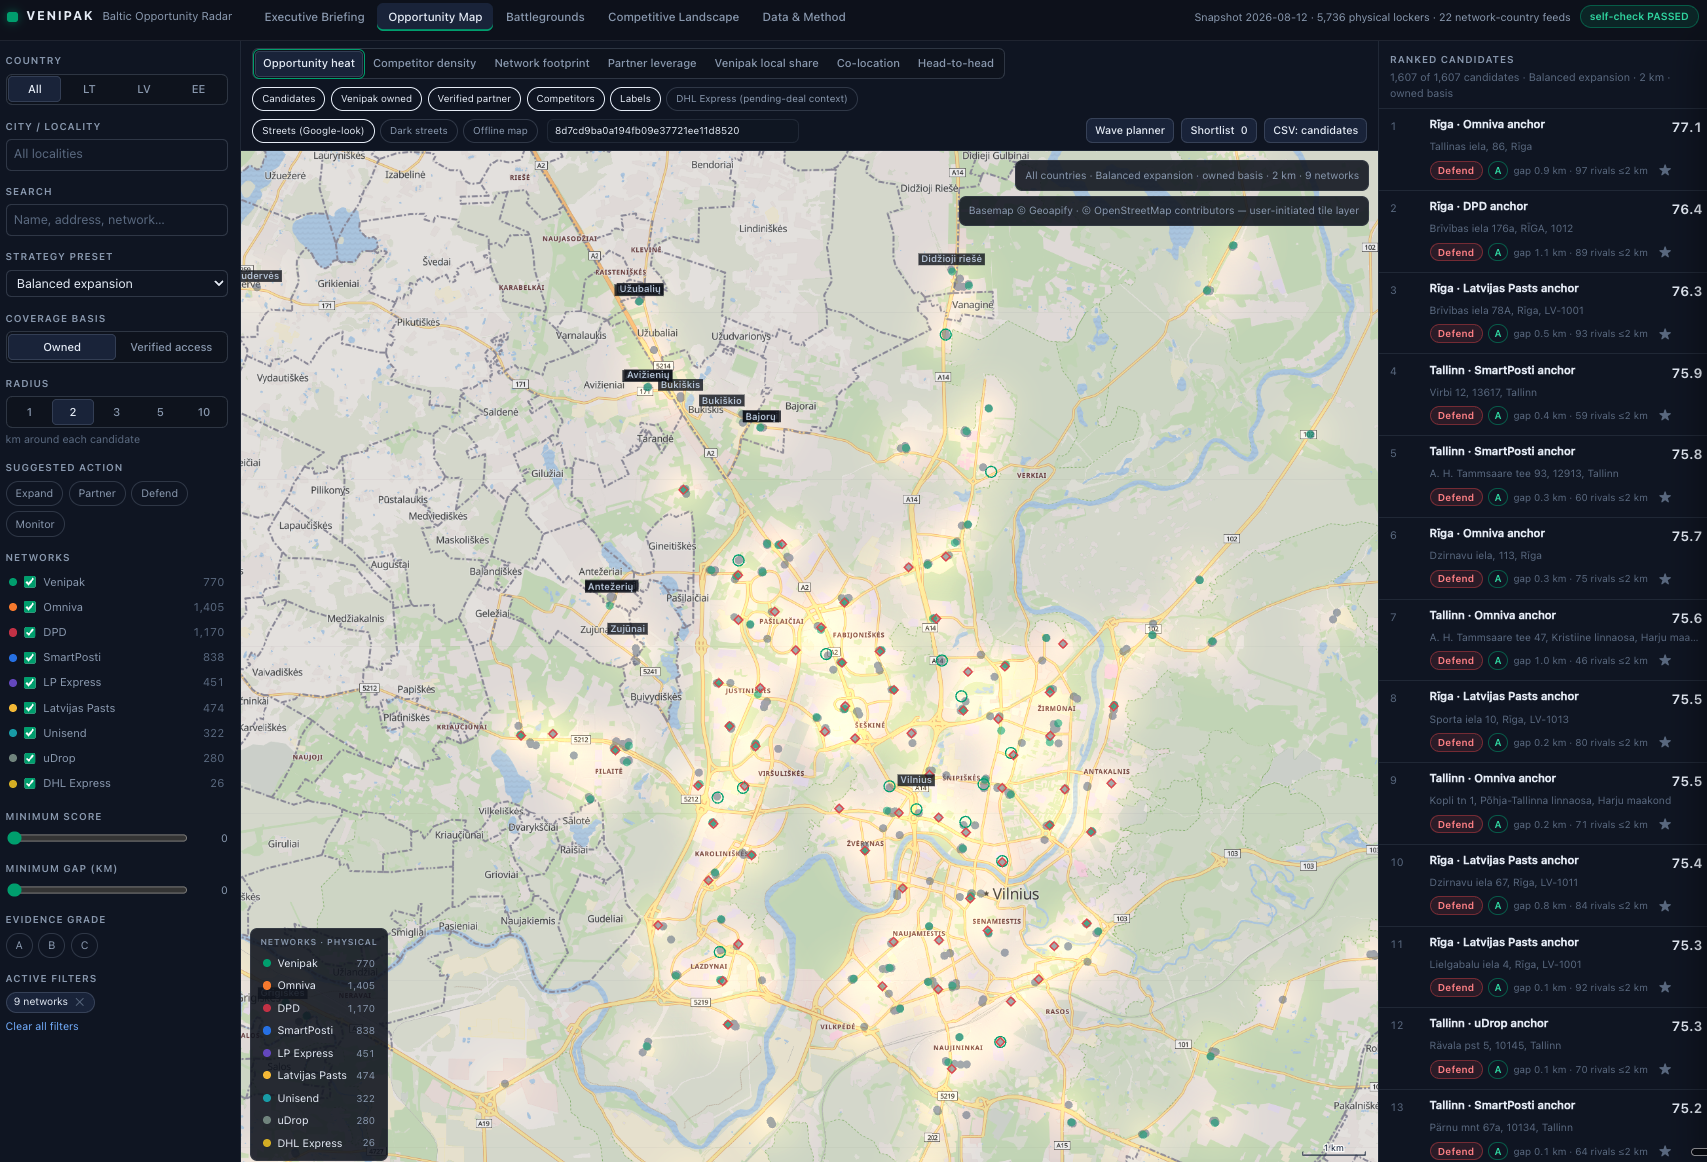Star the top-ranked Rīga Omniva anchor candidate
This screenshot has height=1162, width=1707.
tap(1665, 171)
